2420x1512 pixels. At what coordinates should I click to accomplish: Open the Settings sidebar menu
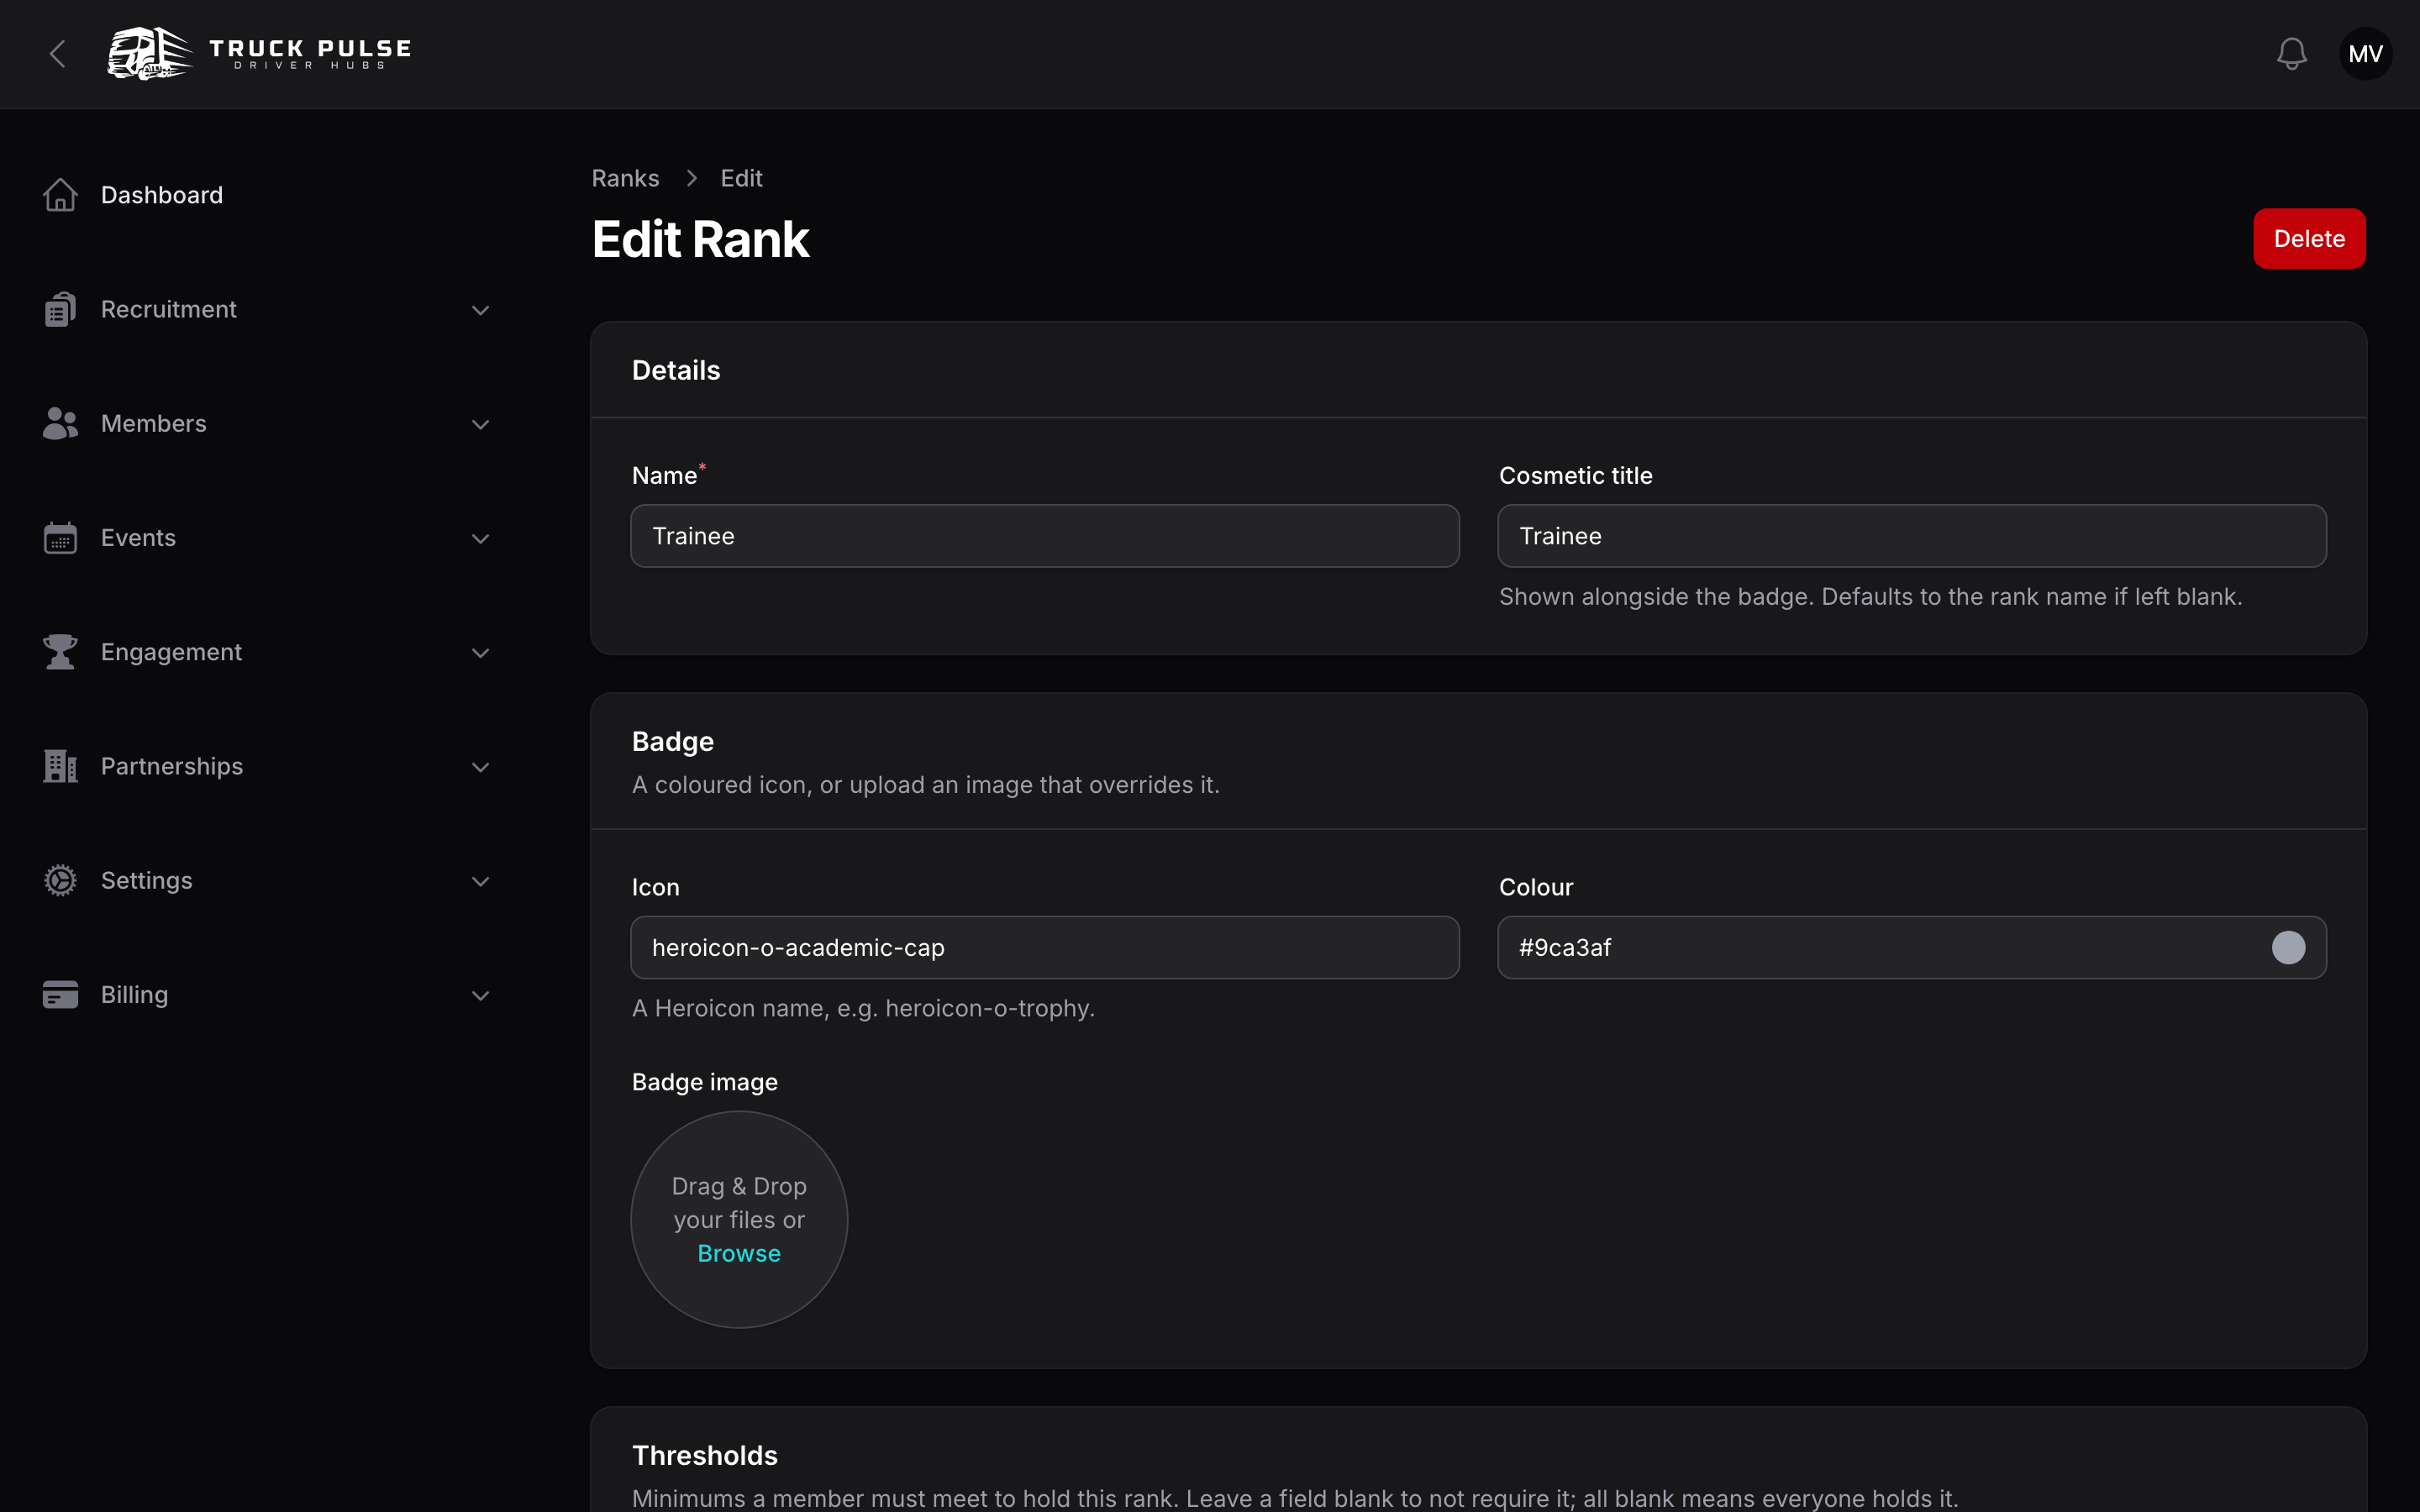[x=147, y=881]
